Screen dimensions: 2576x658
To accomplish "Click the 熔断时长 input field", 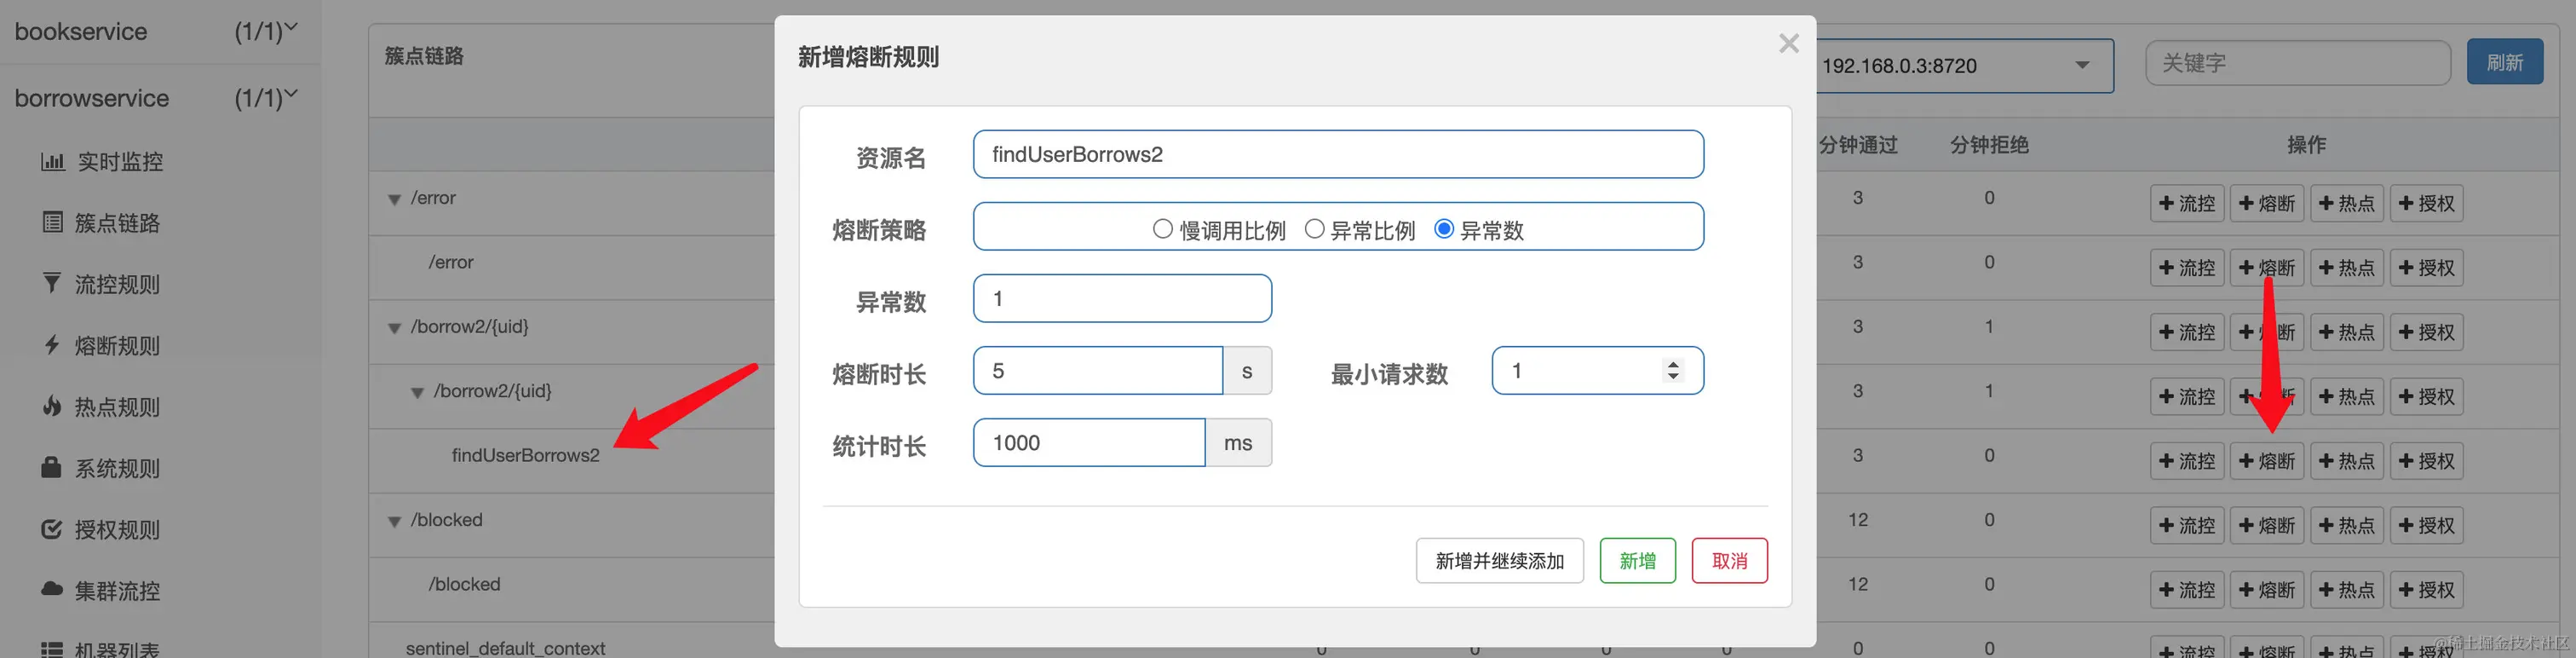I will tap(1098, 370).
